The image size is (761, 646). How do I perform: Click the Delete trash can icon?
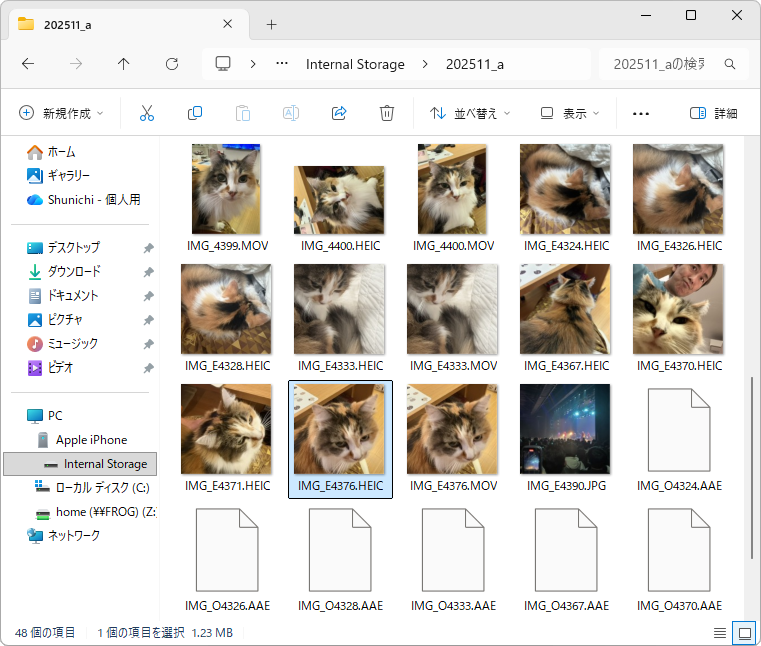[x=387, y=113]
